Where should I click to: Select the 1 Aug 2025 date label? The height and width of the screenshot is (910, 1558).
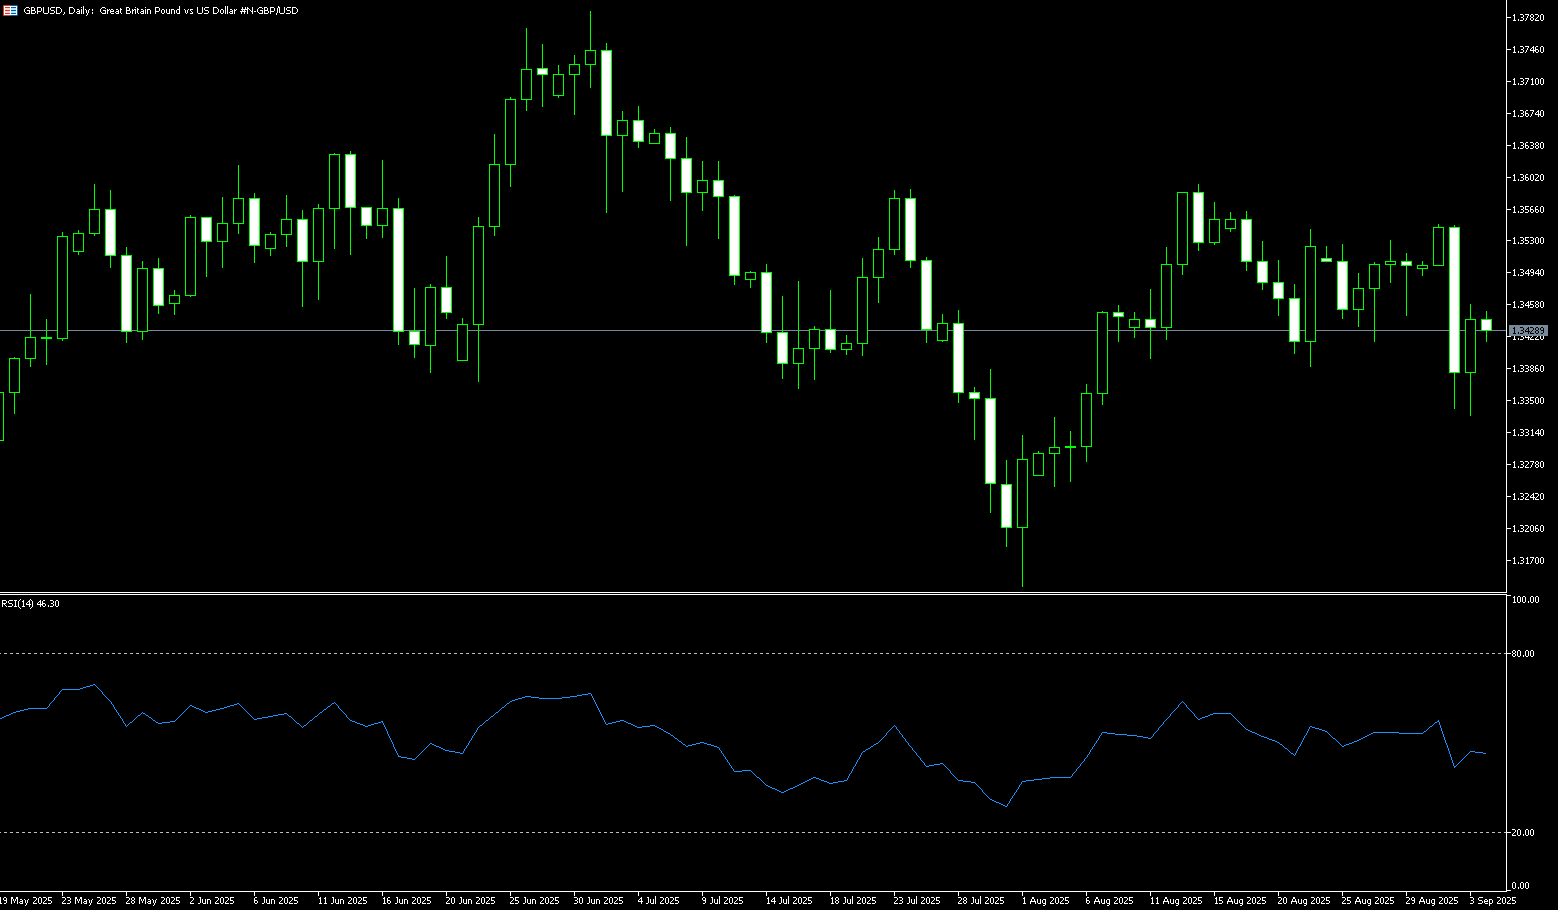pos(1045,901)
